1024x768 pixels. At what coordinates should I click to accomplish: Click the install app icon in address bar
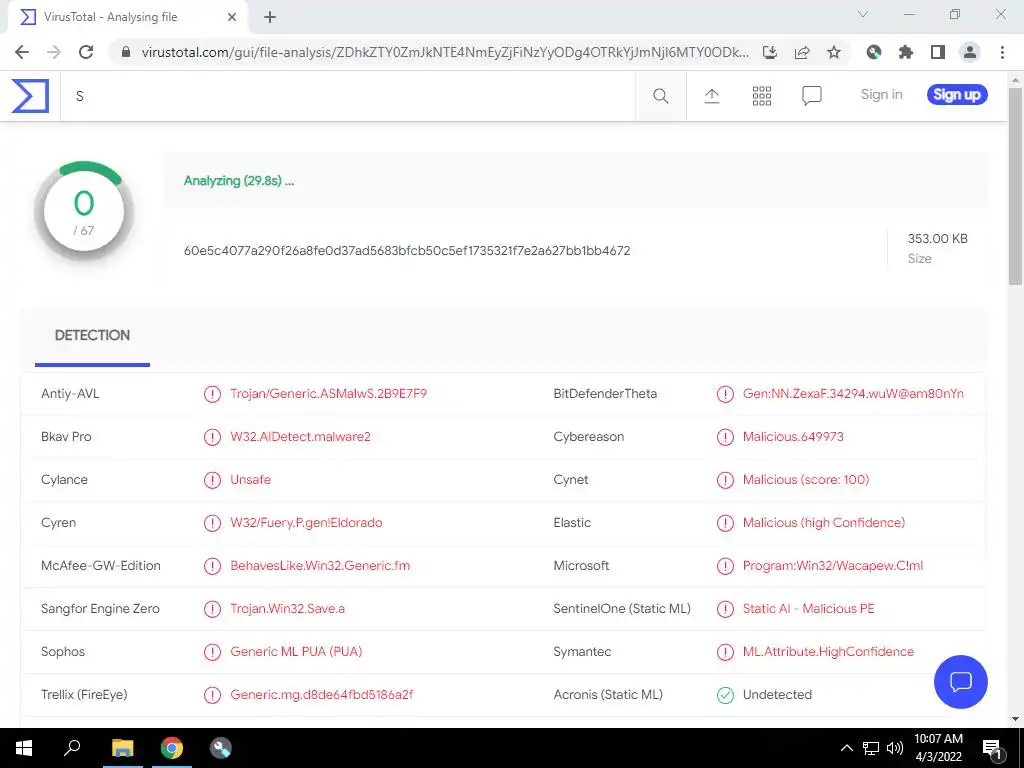[x=770, y=52]
